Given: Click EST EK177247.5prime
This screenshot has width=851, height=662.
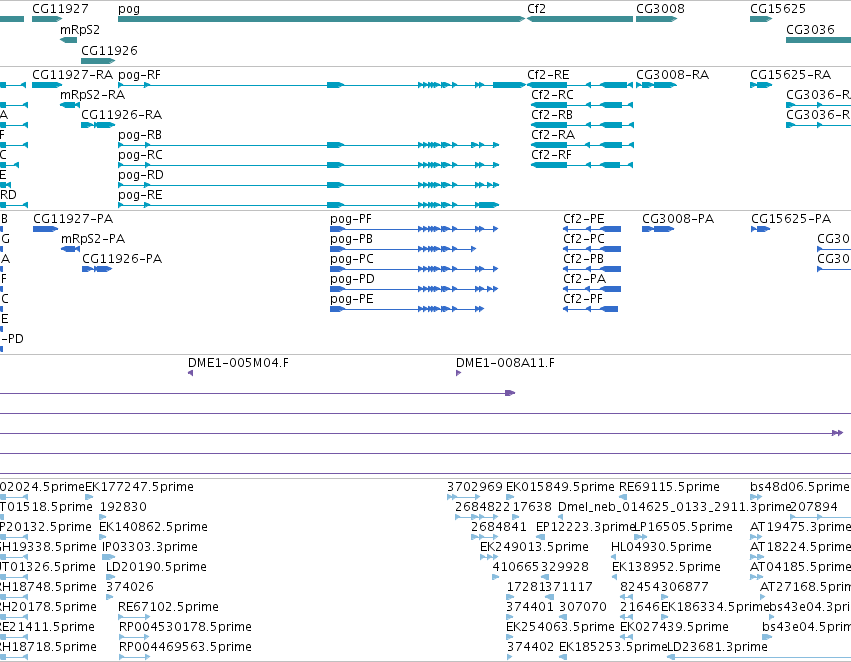Looking at the screenshot, I should click(89, 496).
